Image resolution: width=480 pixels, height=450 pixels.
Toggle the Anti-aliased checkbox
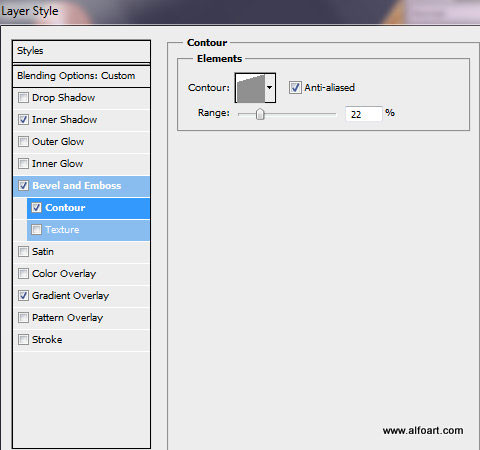(x=295, y=88)
